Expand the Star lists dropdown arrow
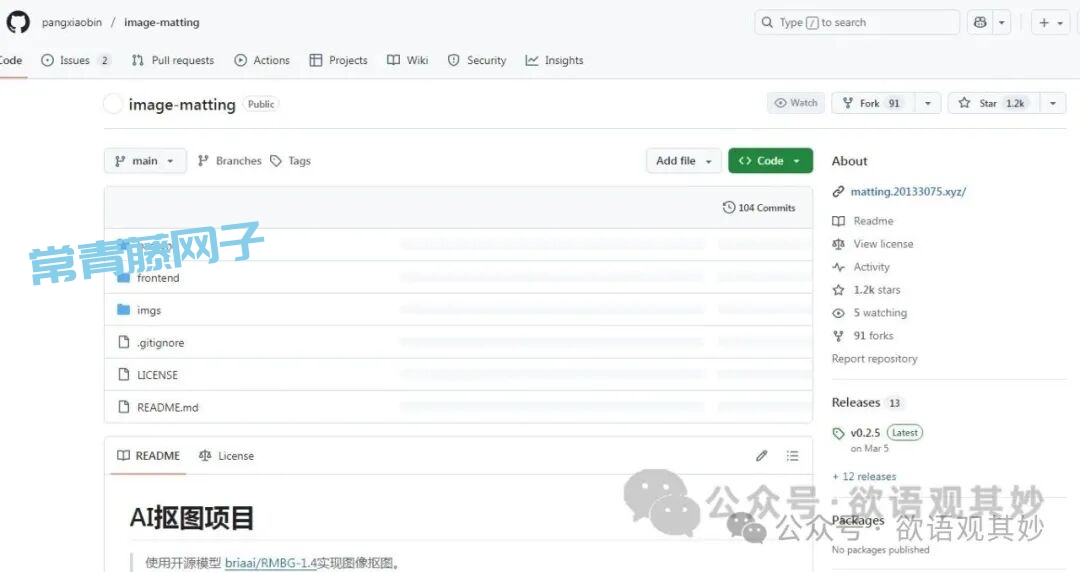This screenshot has width=1080, height=572. pos(1052,103)
